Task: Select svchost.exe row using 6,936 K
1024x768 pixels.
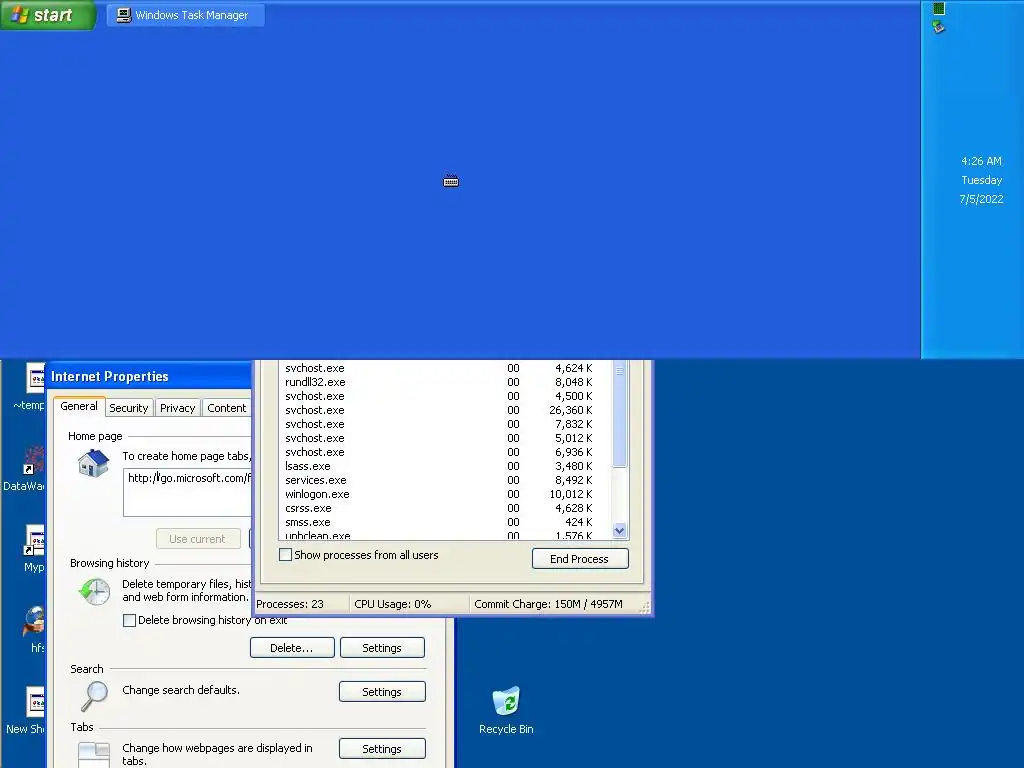Action: pos(445,452)
